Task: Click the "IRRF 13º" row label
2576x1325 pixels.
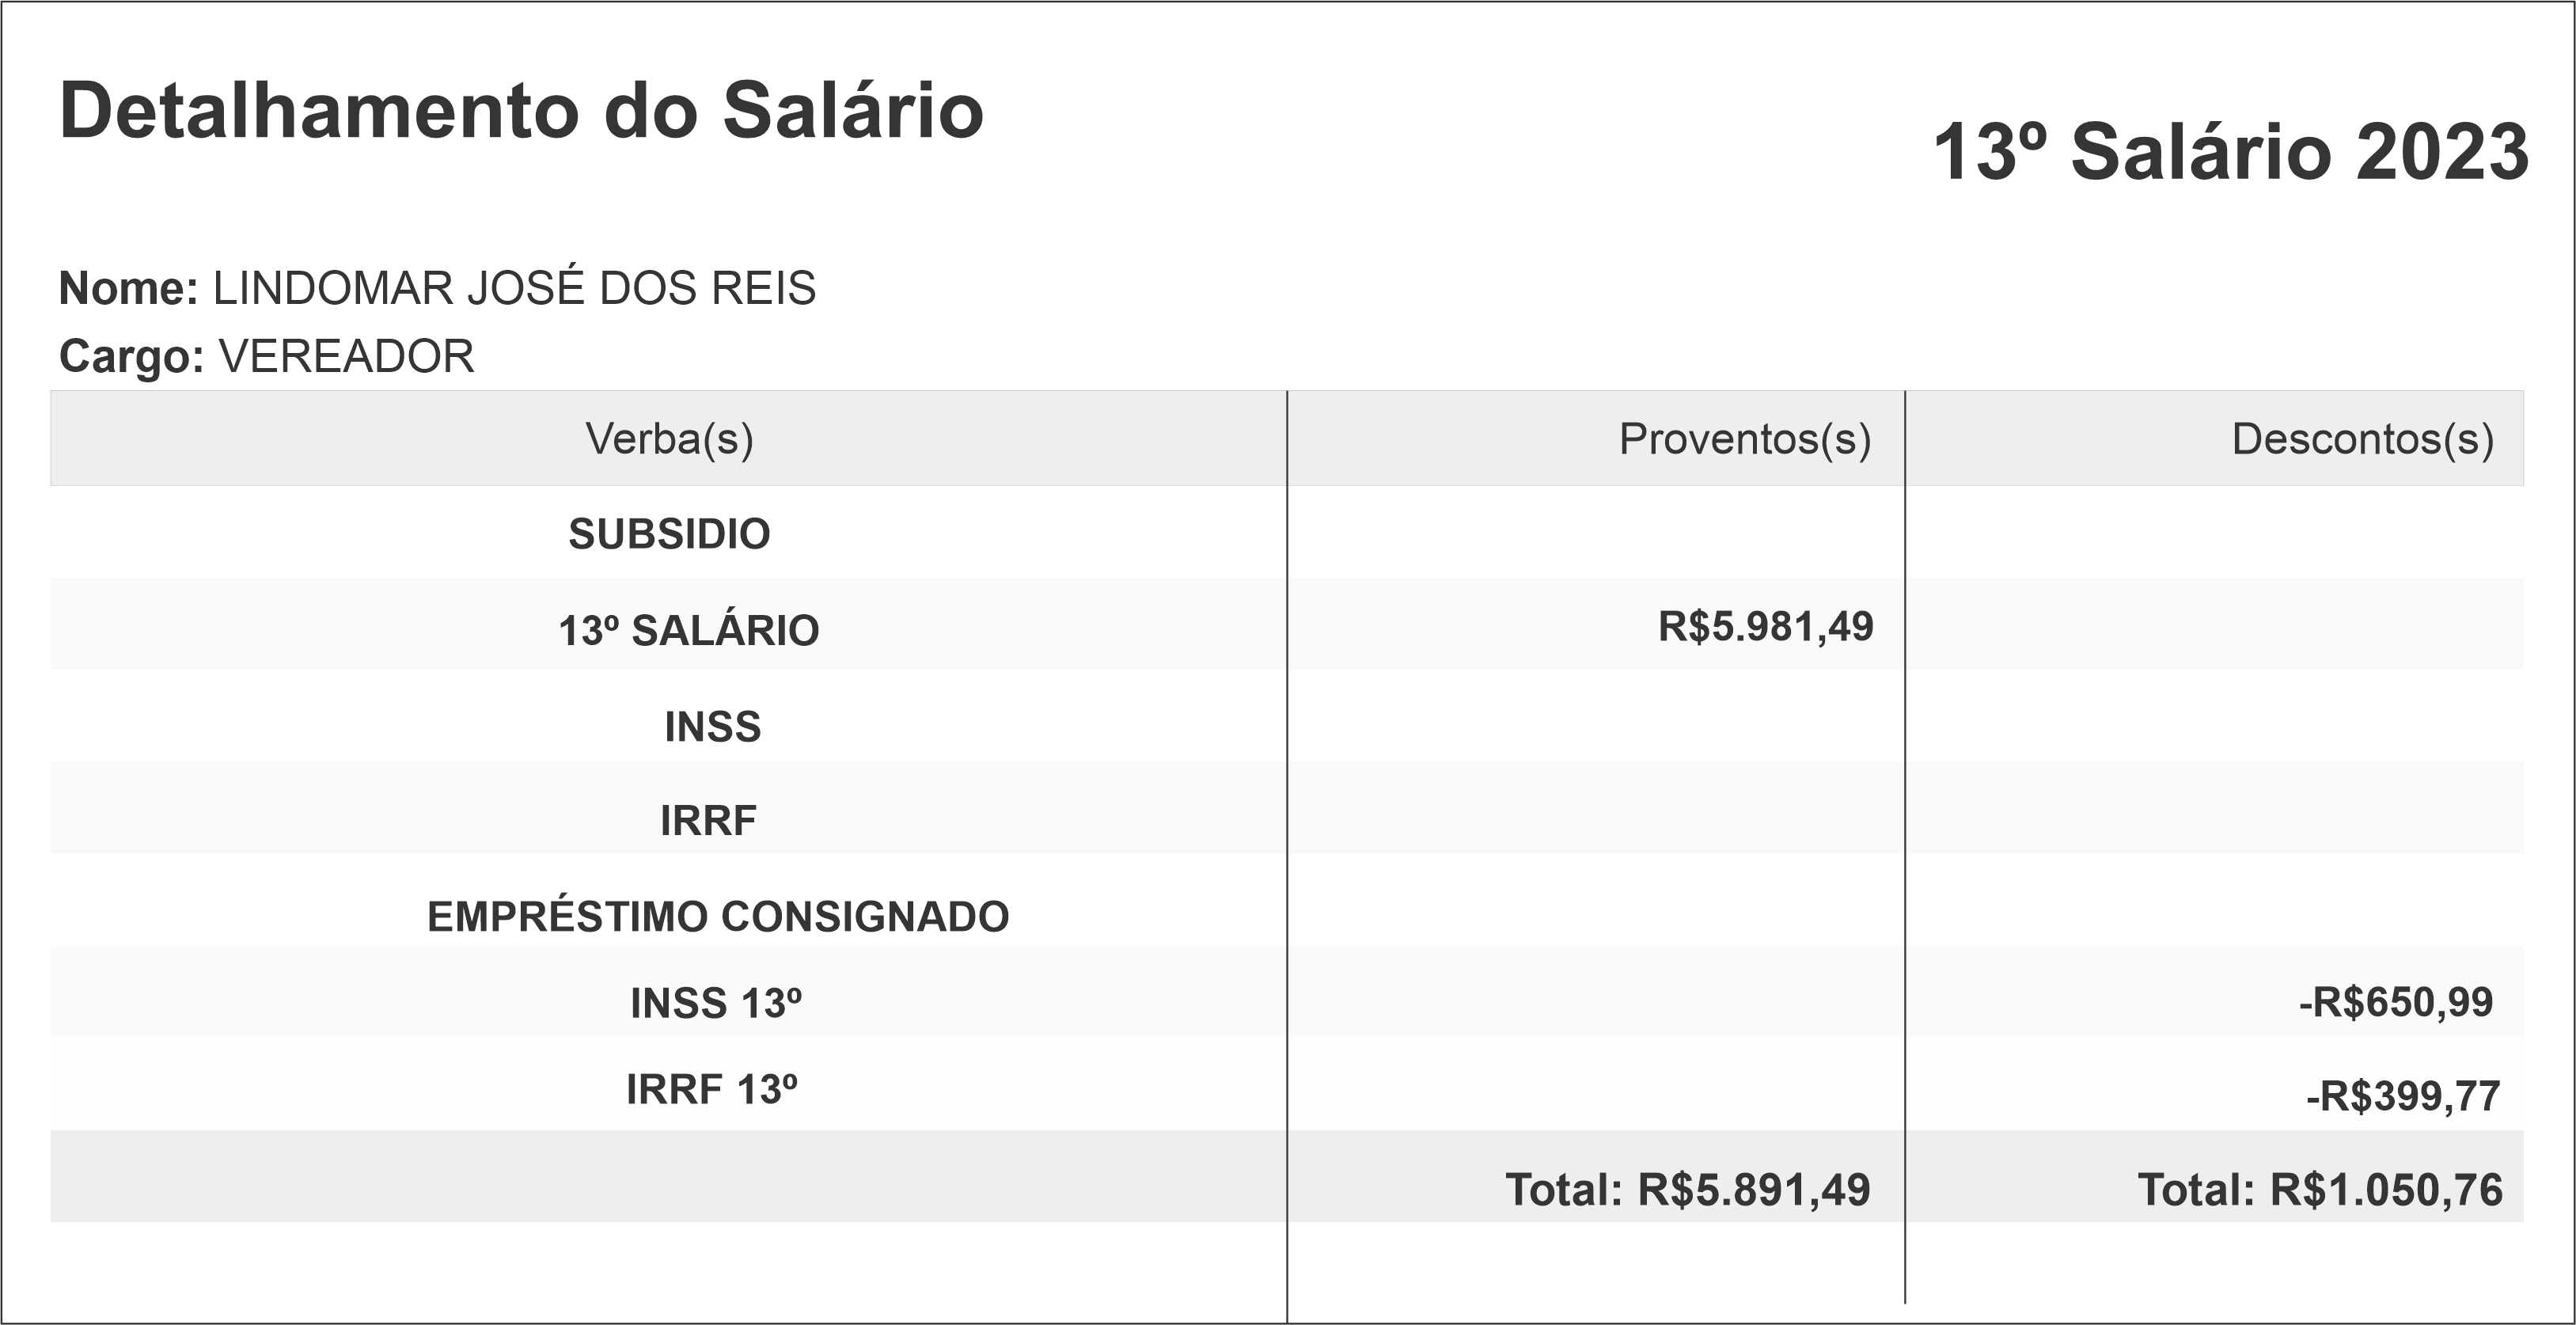Action: (711, 1090)
